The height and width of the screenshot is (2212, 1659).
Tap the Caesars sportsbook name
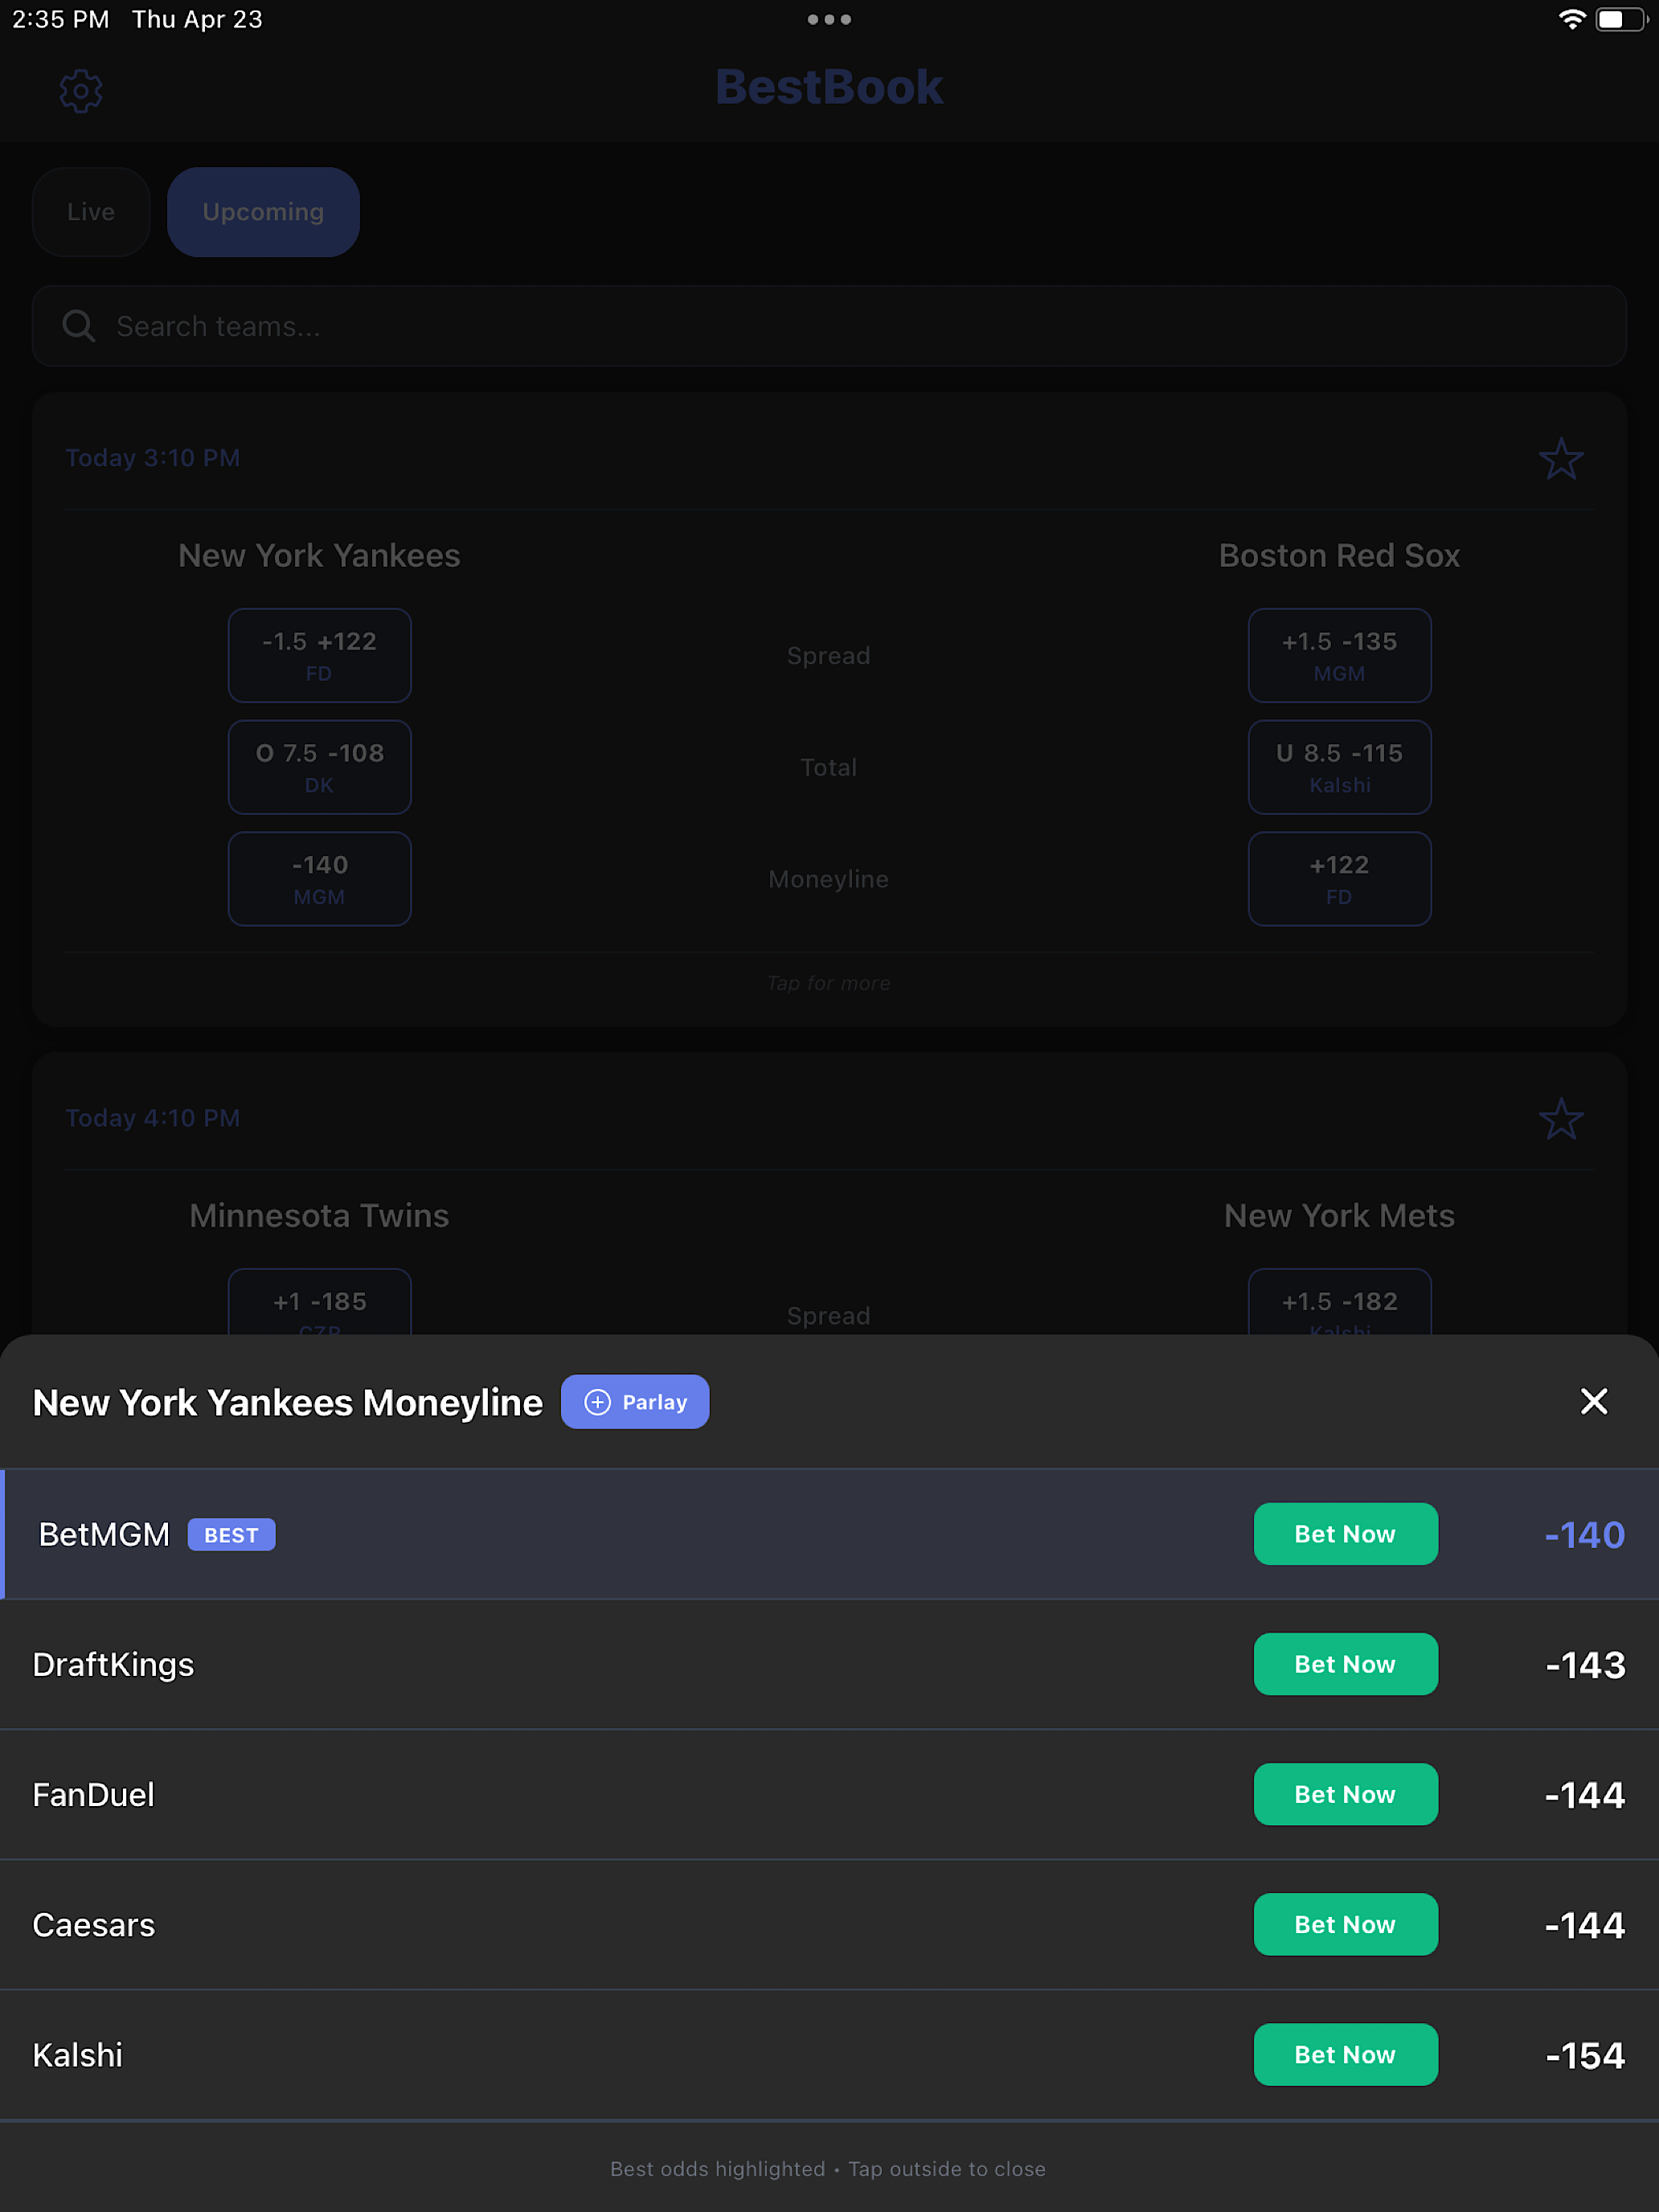[94, 1925]
